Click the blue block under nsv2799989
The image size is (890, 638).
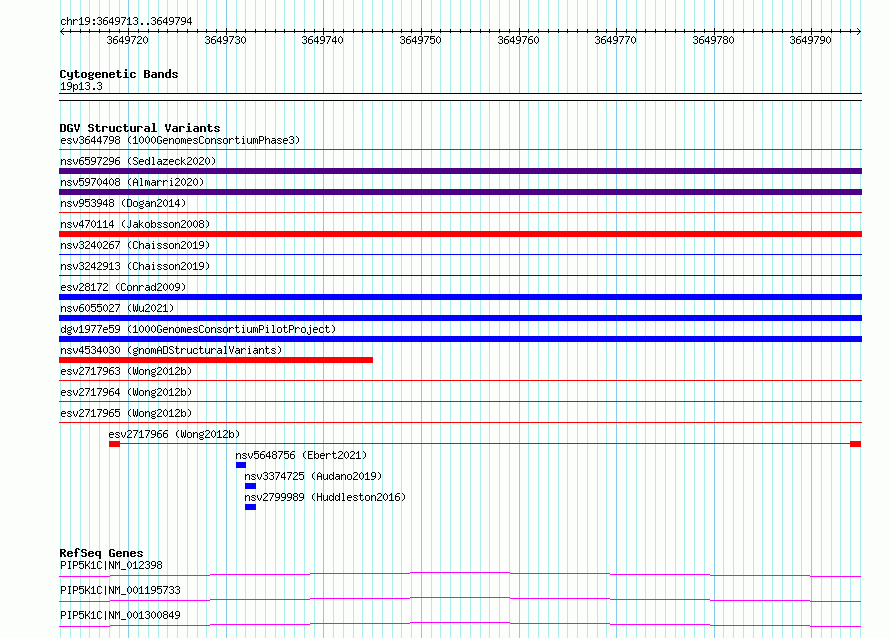(250, 507)
